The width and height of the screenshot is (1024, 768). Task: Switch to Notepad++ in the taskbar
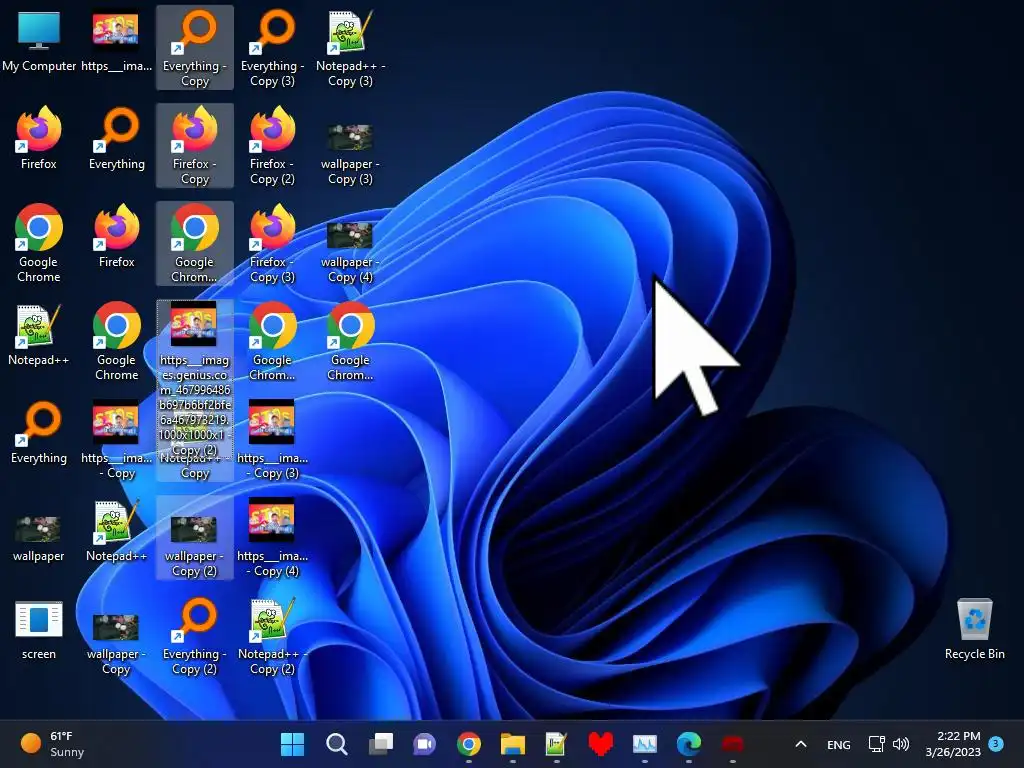(x=556, y=744)
